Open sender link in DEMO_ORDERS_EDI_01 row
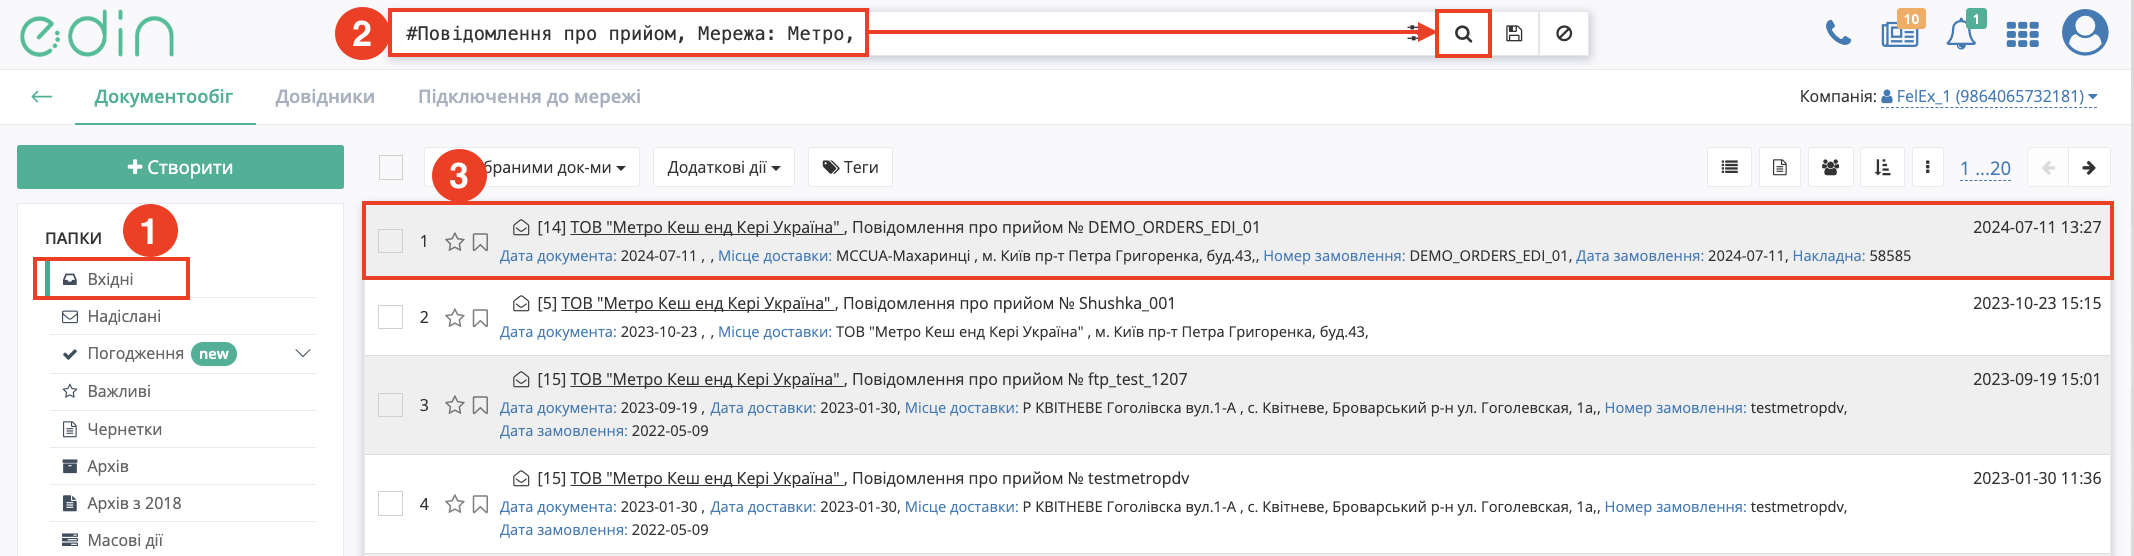 [x=706, y=227]
